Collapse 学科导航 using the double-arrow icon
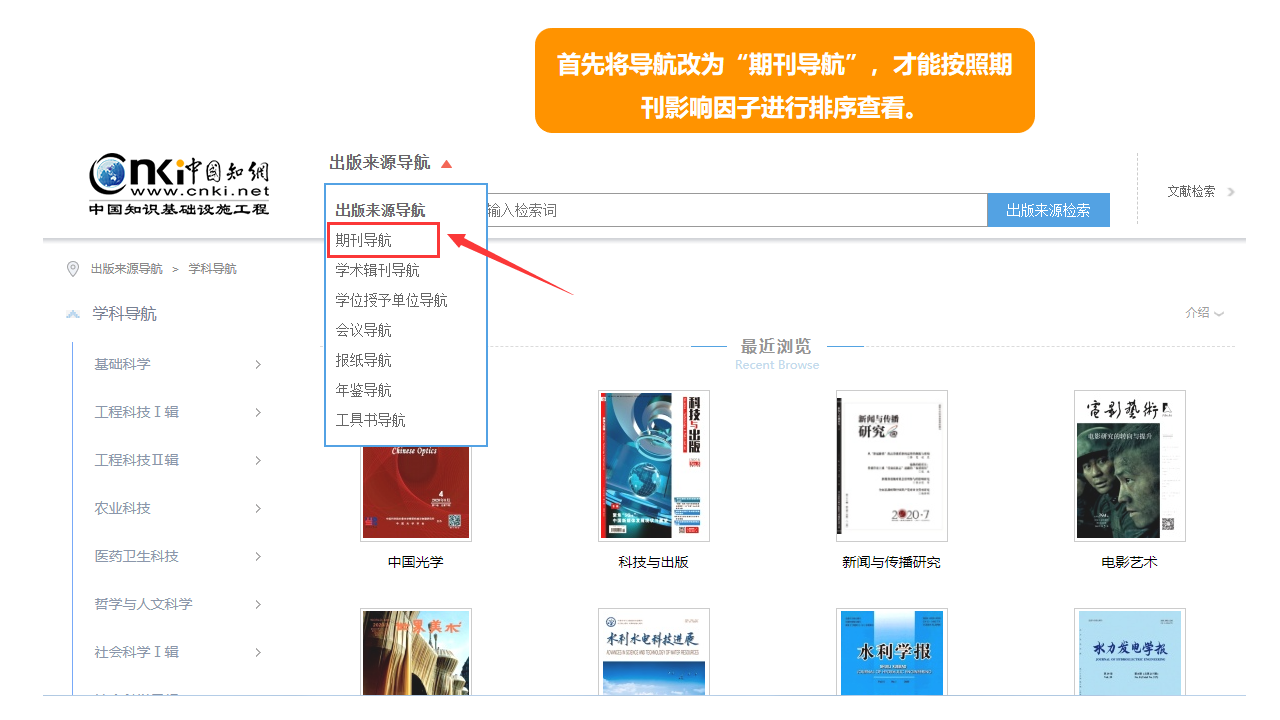The image size is (1280, 720). point(73,314)
